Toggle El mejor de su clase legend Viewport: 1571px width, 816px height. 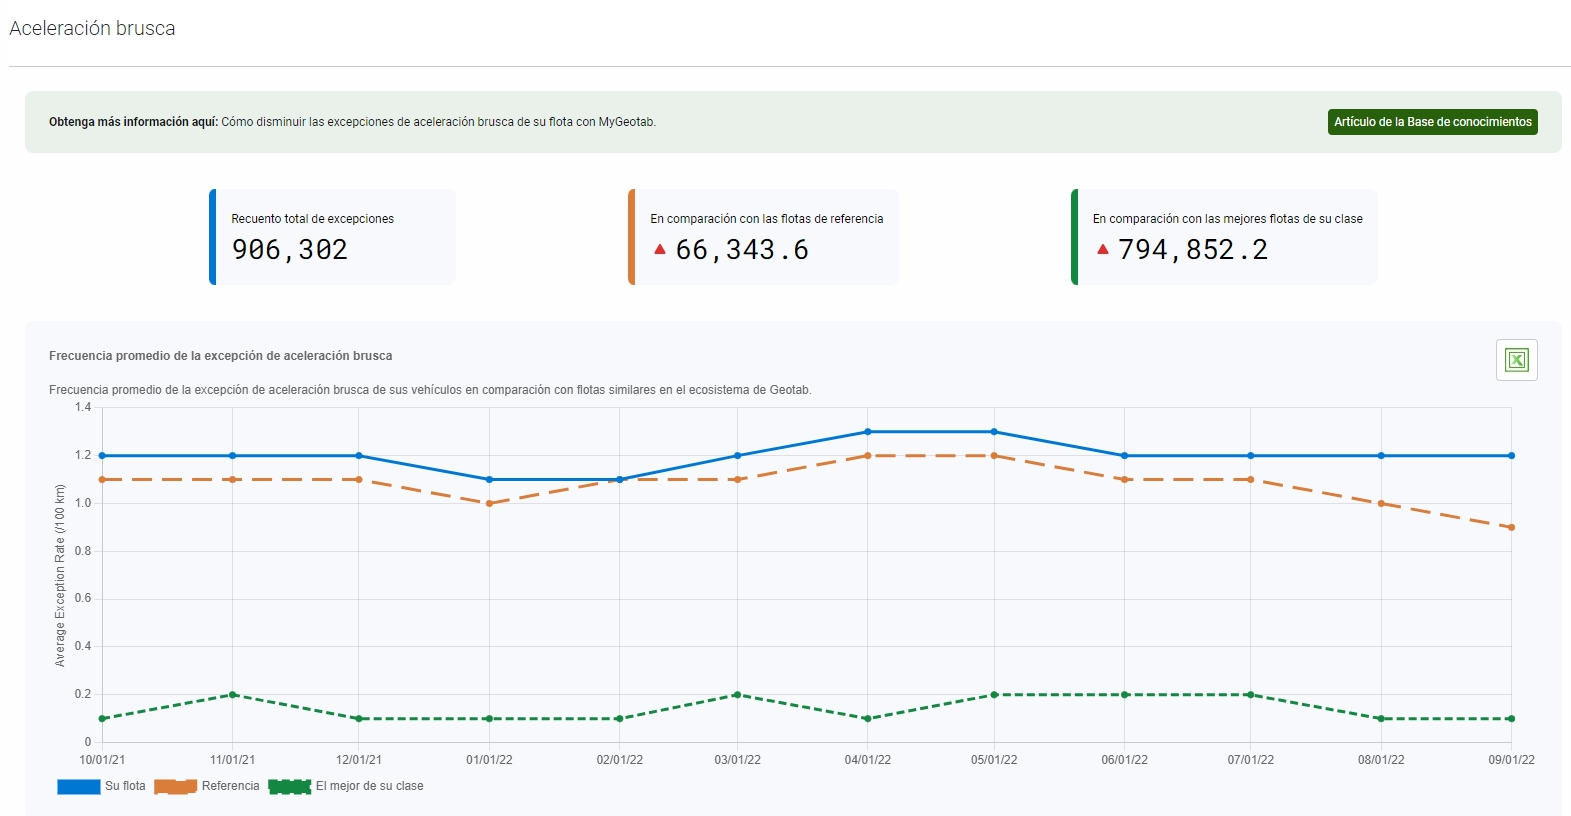(x=346, y=786)
